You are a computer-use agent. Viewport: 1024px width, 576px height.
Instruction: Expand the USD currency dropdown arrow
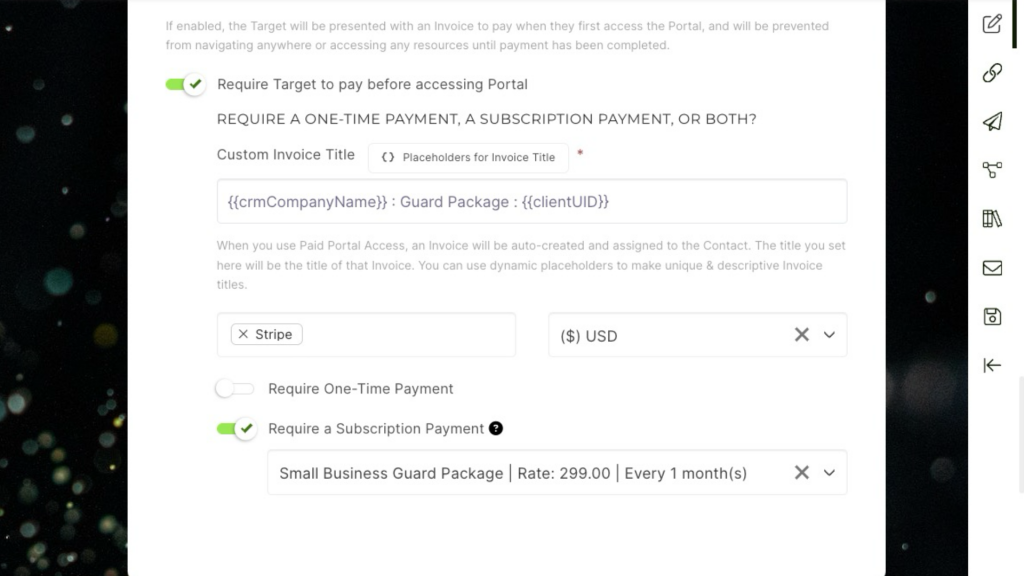click(829, 335)
